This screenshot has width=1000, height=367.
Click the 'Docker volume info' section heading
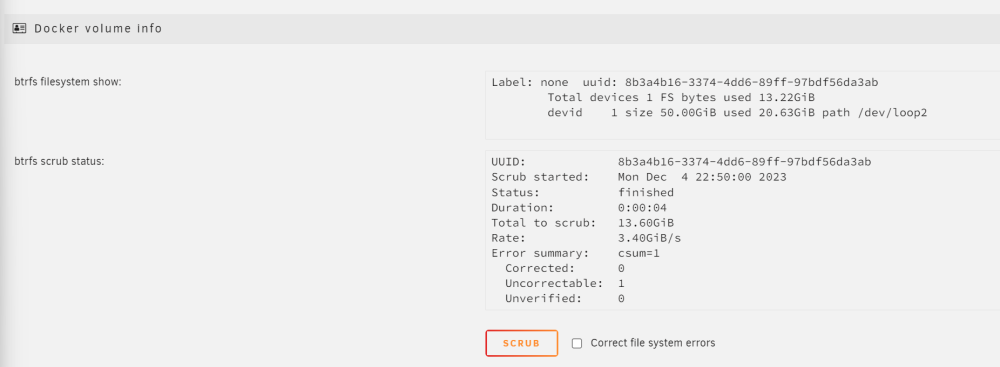tap(98, 29)
